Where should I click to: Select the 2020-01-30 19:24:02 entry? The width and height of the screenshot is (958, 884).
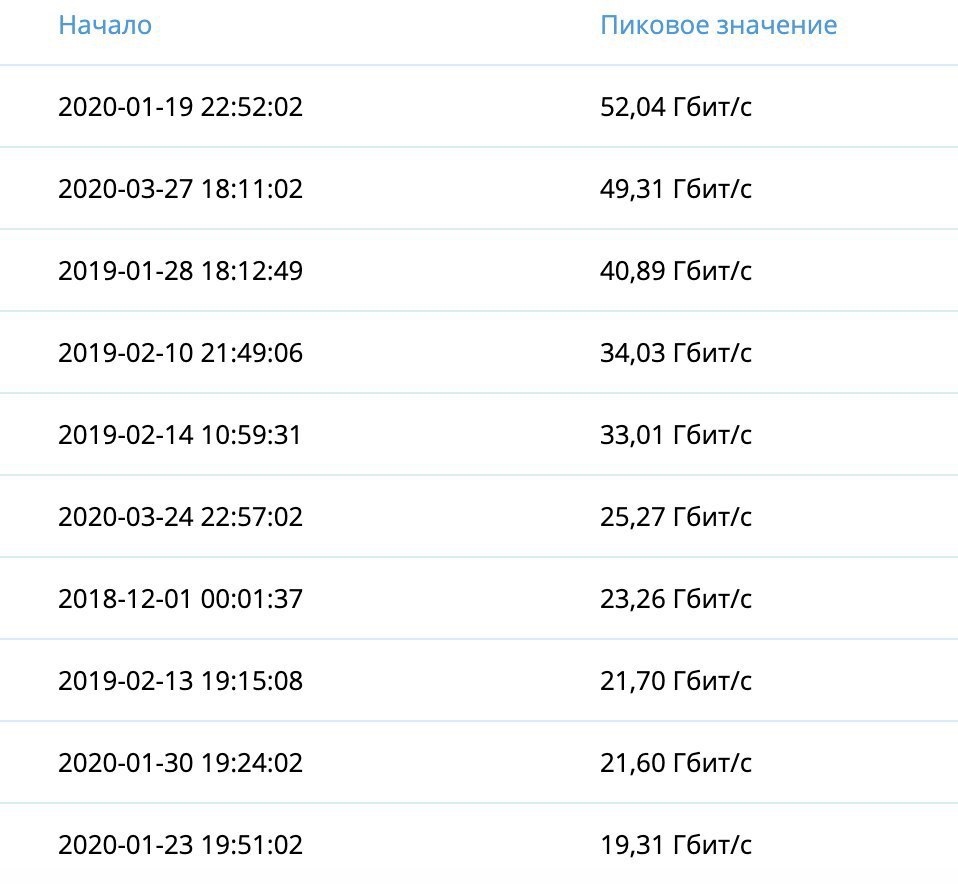tap(180, 763)
